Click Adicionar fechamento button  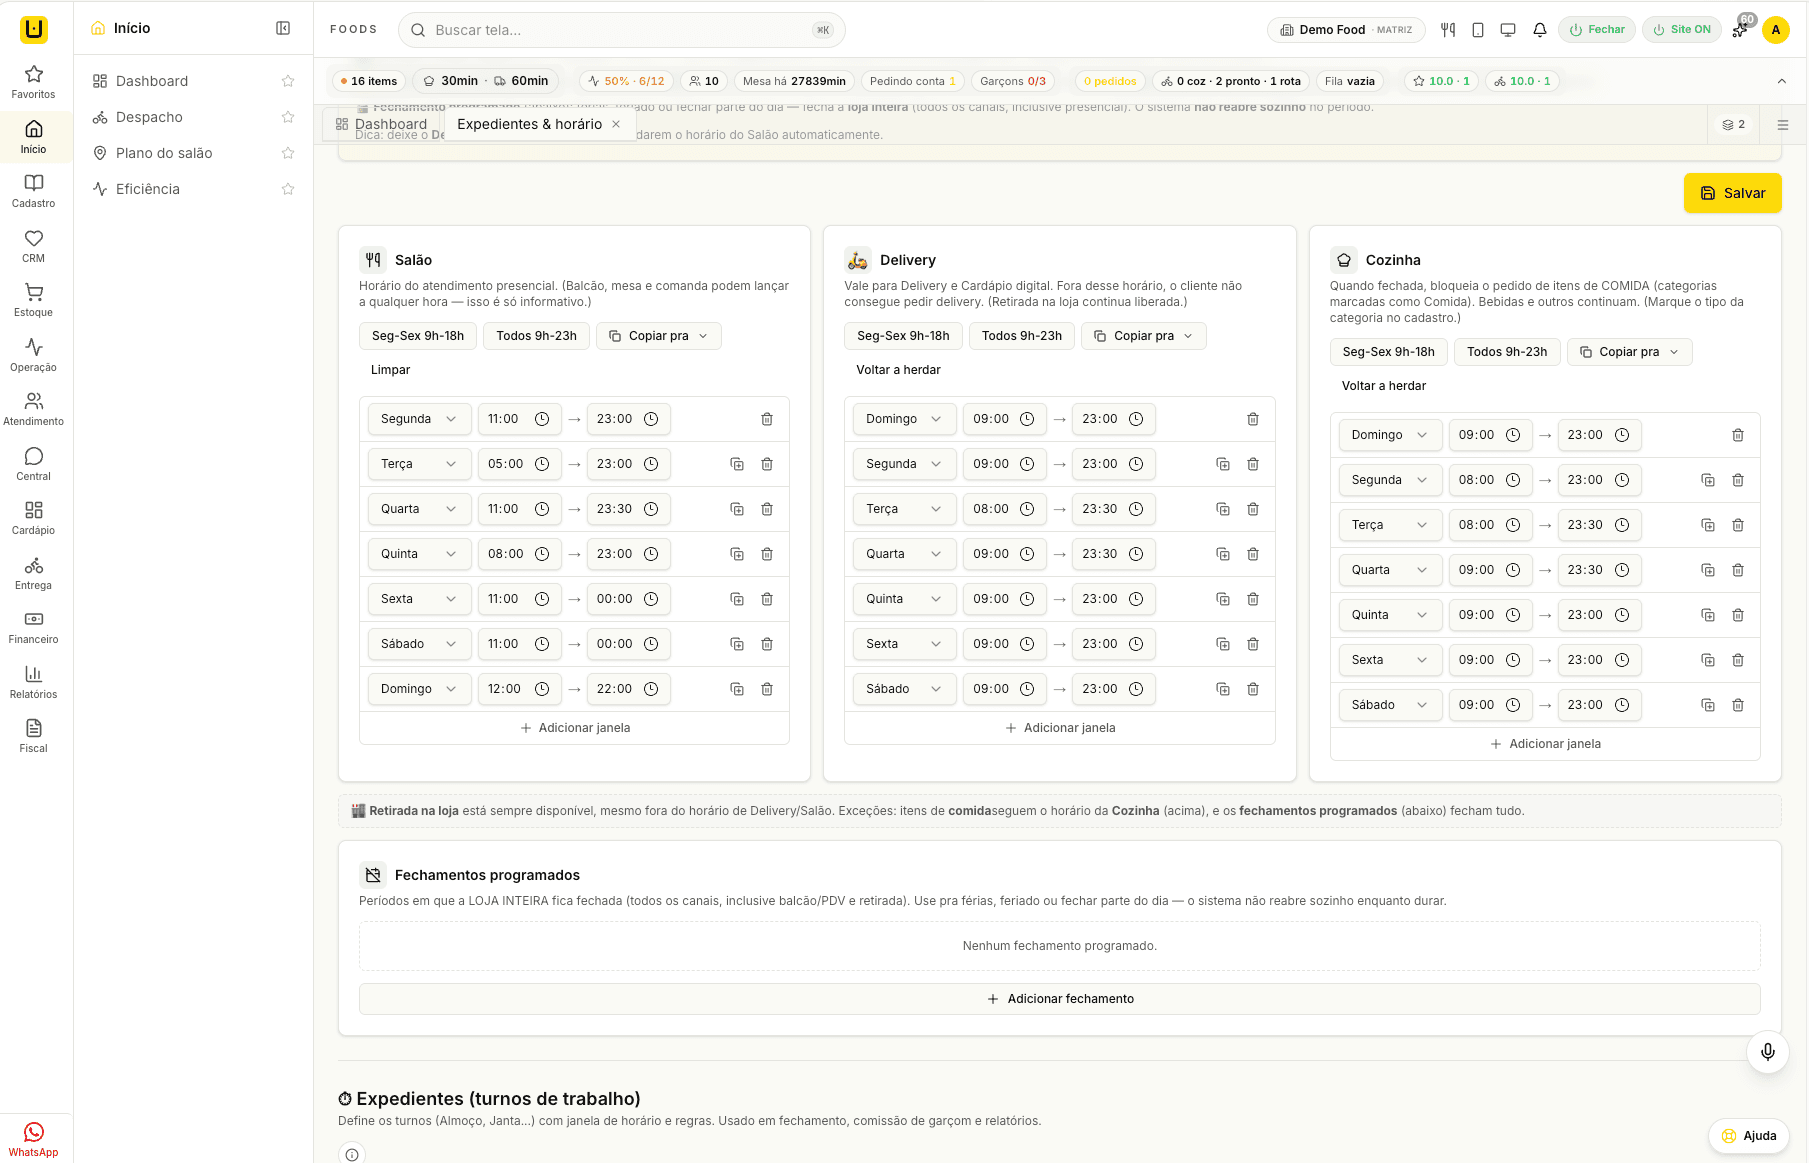(x=1060, y=999)
